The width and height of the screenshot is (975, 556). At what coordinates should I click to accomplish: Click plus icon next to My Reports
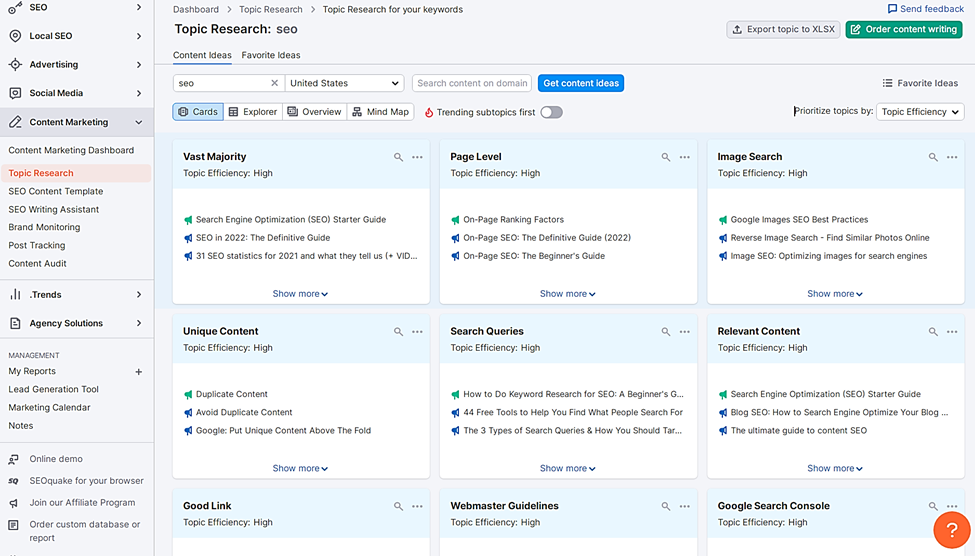click(x=139, y=372)
